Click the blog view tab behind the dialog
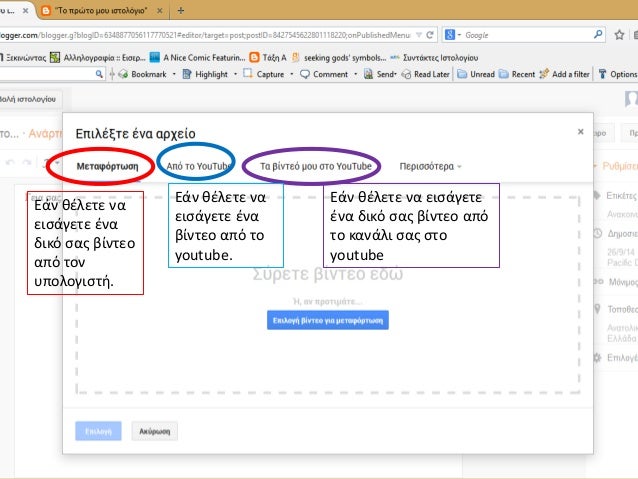Image resolution: width=638 pixels, height=479 pixels. coord(31,99)
